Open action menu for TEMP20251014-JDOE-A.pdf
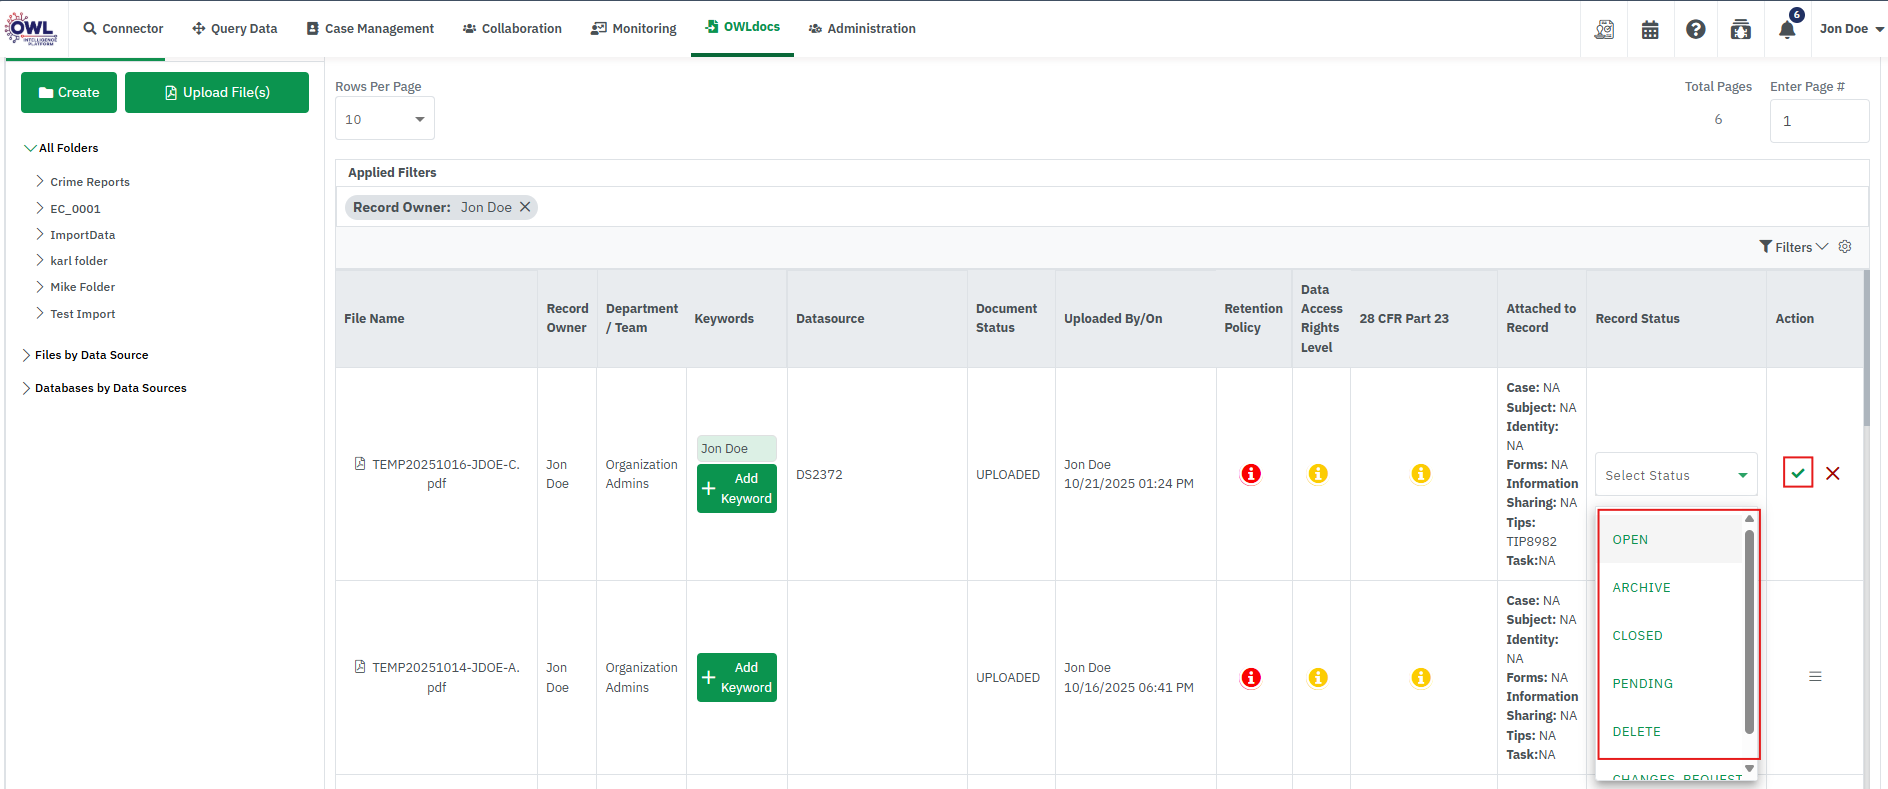Viewport: 1888px width, 789px height. coord(1815,677)
